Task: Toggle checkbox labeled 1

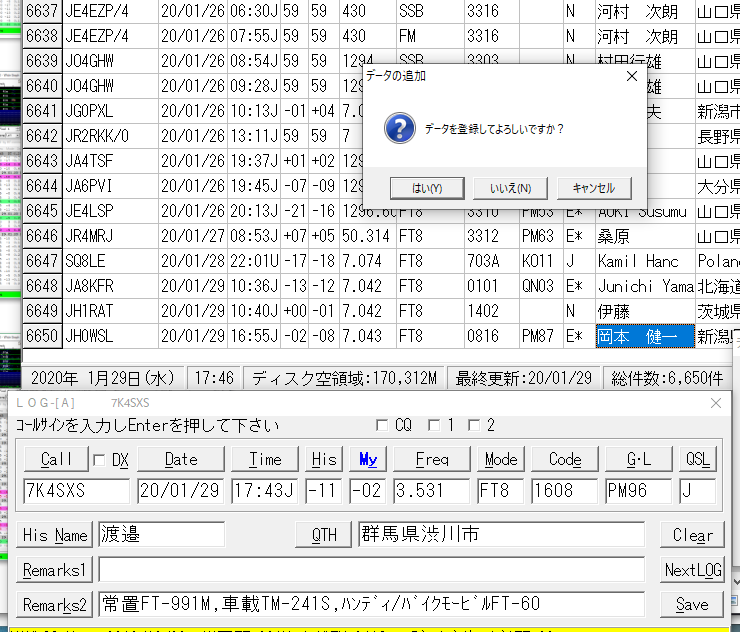Action: (433, 425)
